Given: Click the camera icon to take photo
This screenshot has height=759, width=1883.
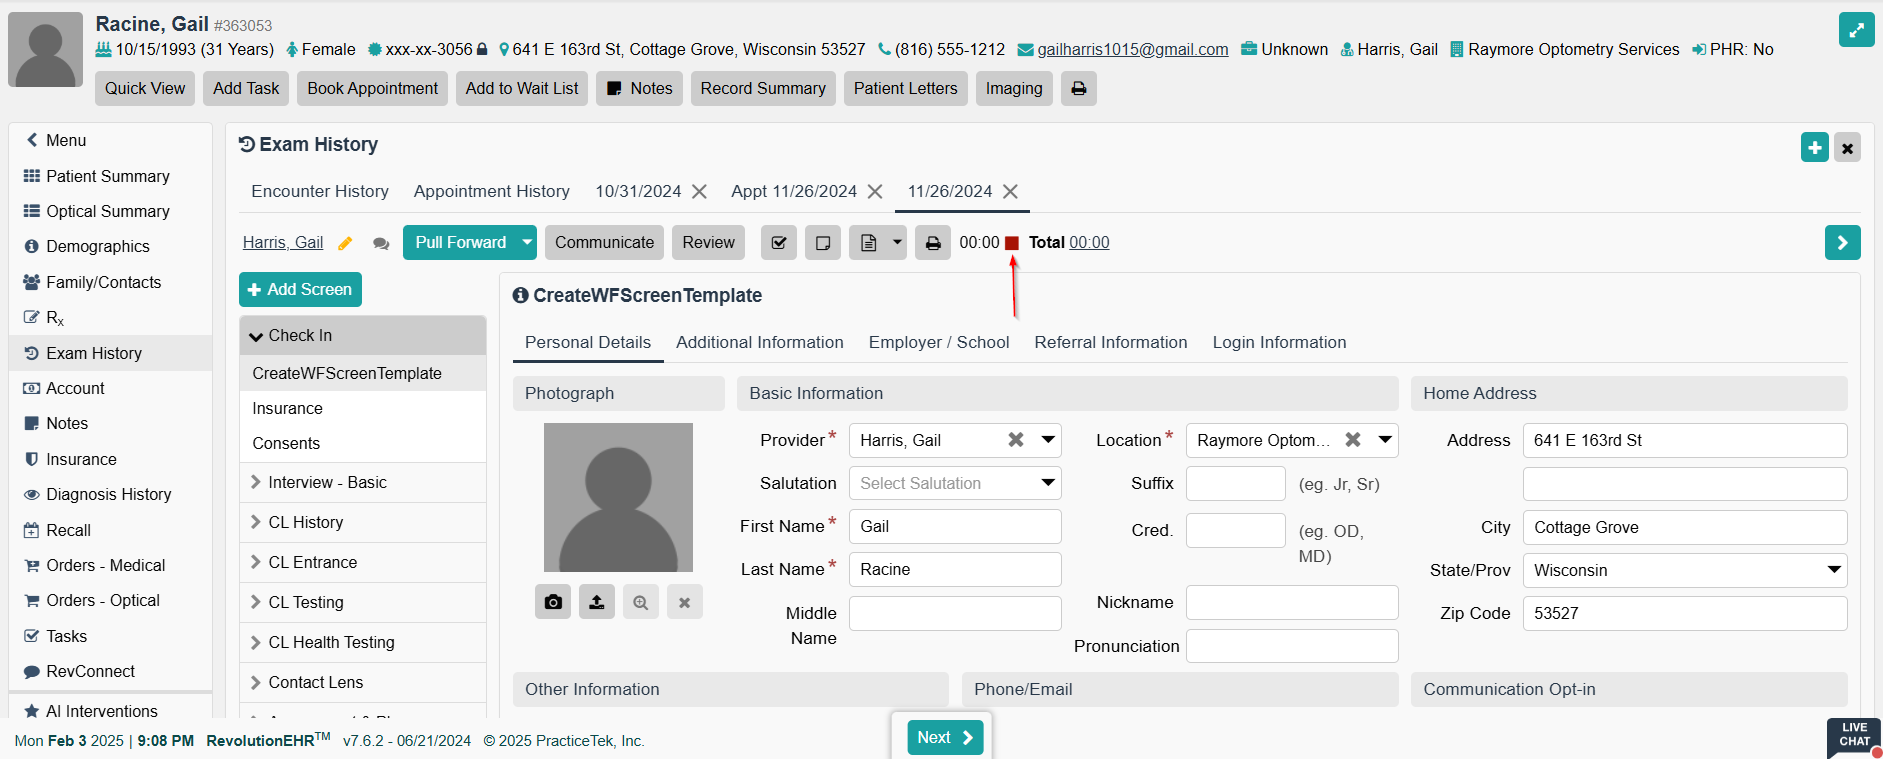Looking at the screenshot, I should (x=553, y=602).
